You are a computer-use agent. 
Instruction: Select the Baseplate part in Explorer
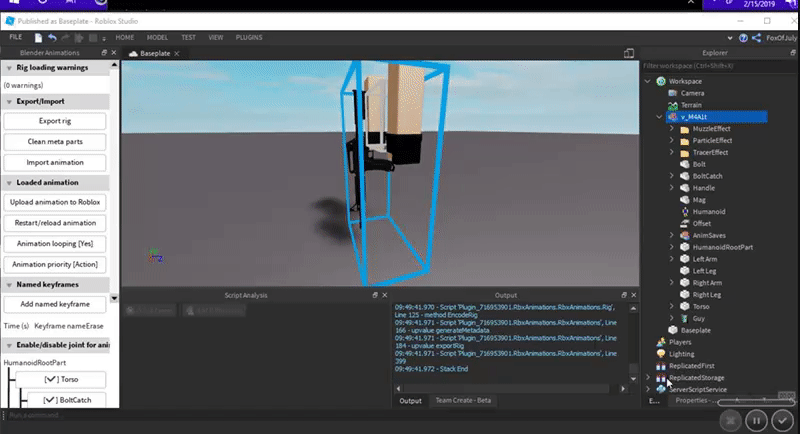click(695, 330)
